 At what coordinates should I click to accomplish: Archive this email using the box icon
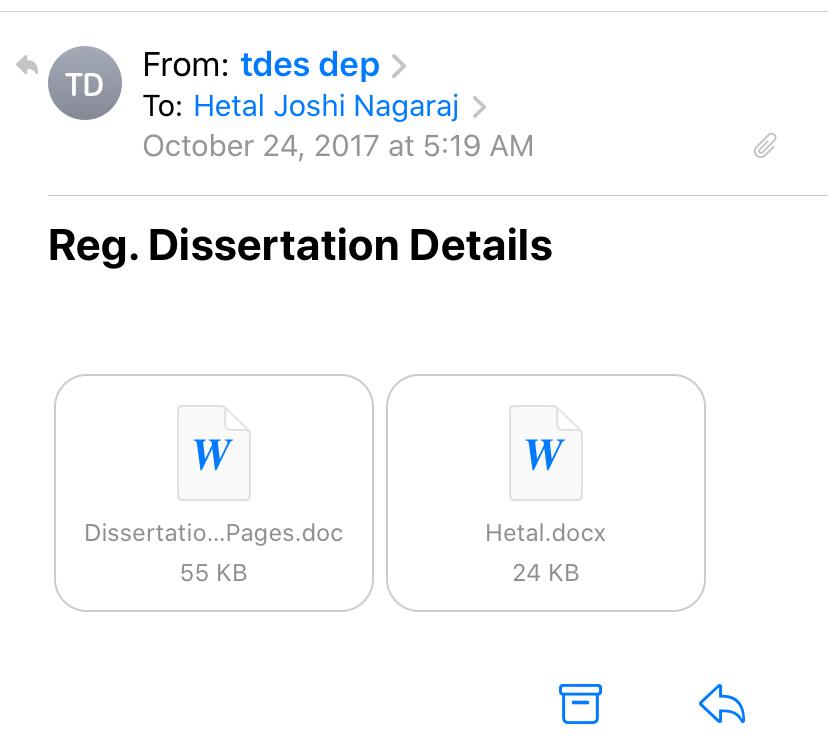pos(580,704)
